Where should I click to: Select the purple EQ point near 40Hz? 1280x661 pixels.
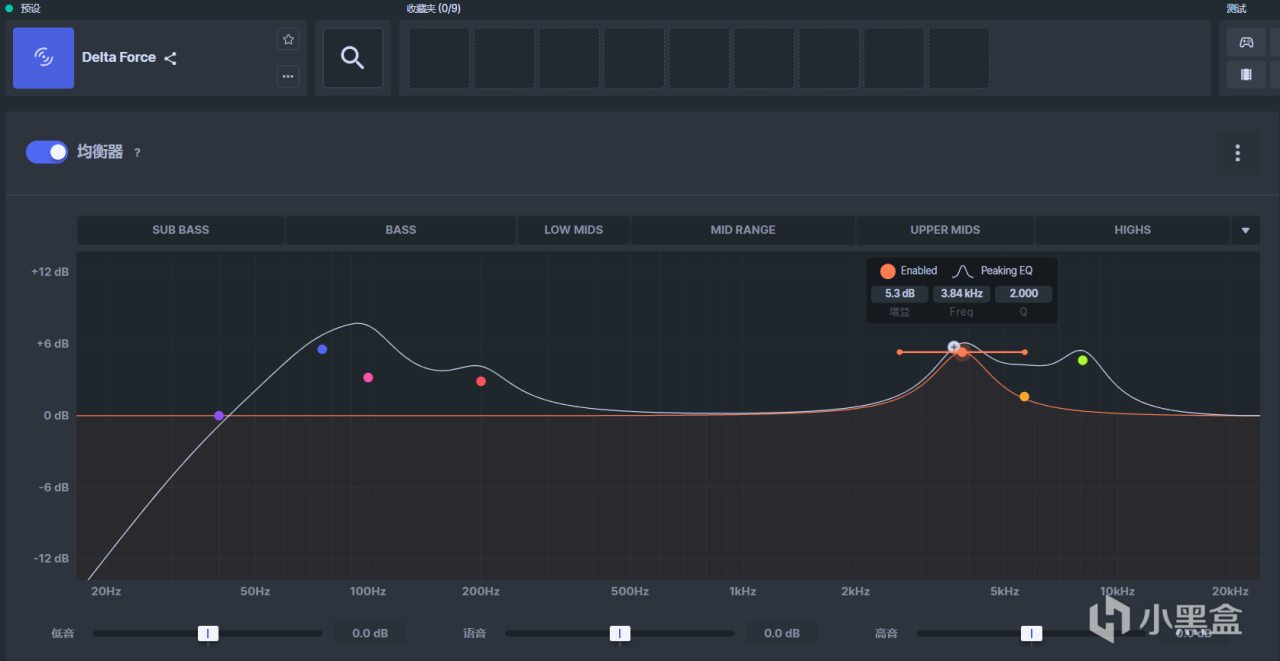(x=219, y=416)
